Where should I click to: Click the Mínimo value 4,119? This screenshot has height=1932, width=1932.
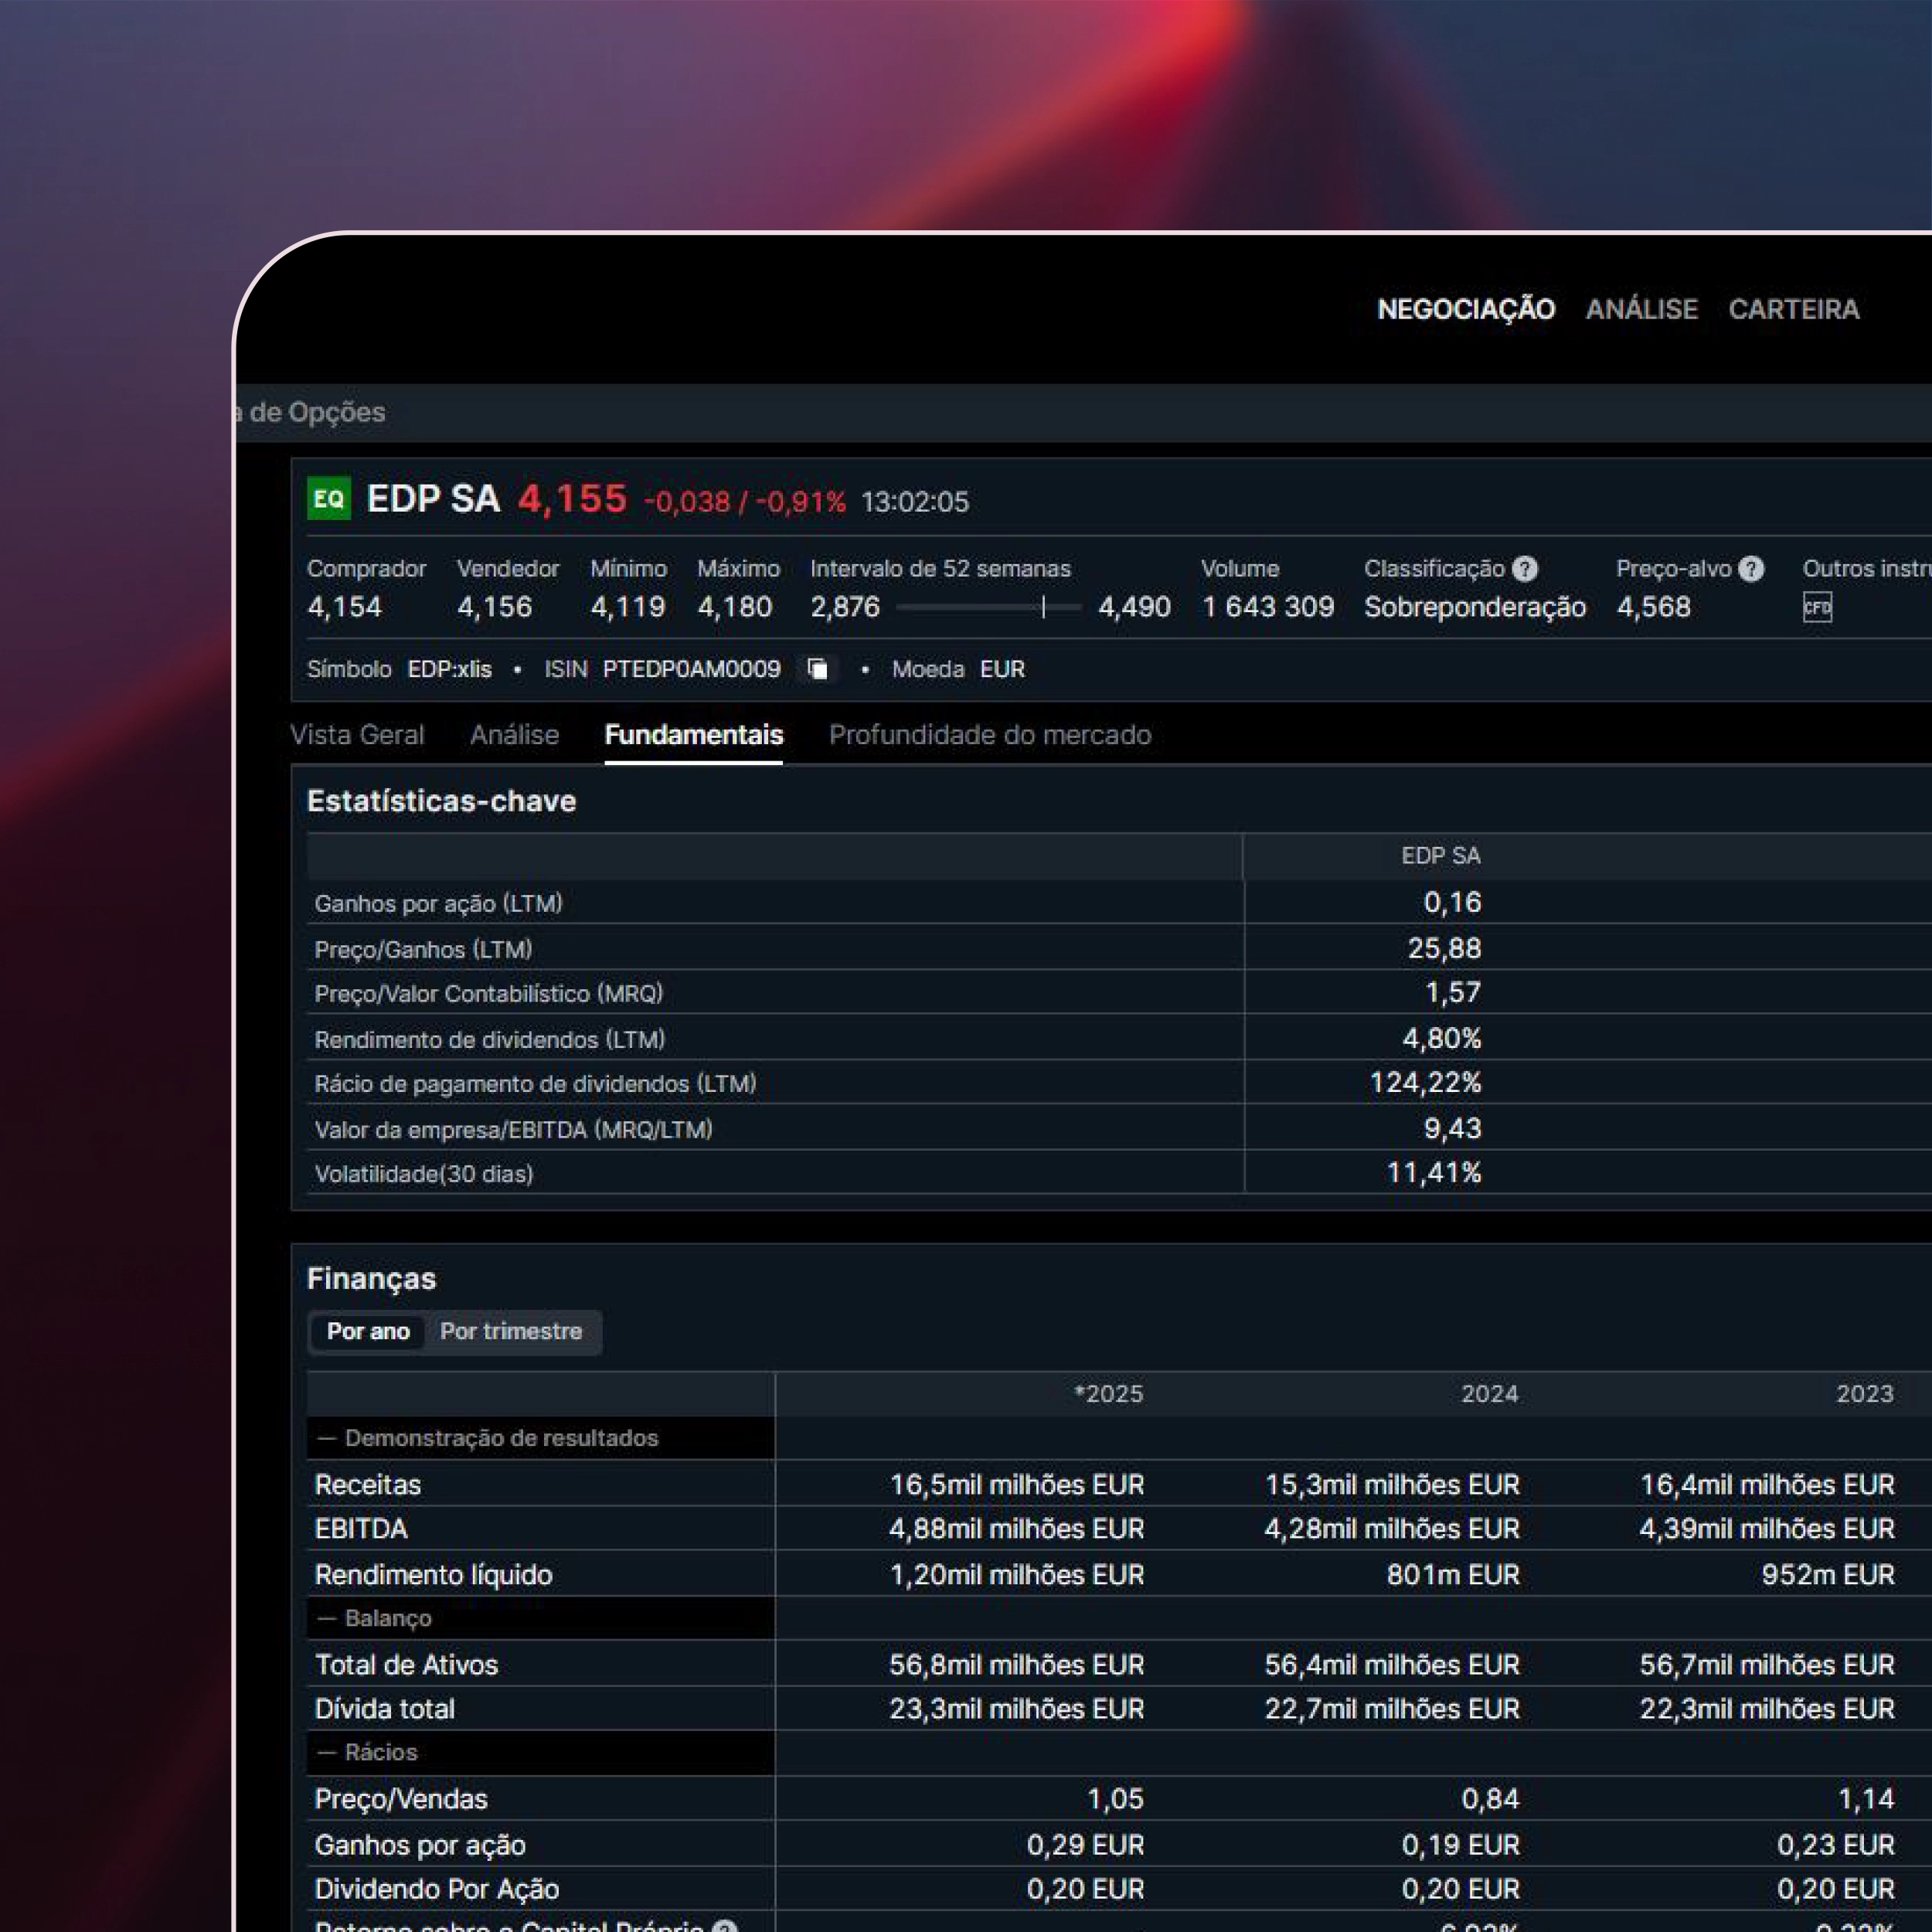pos(628,607)
